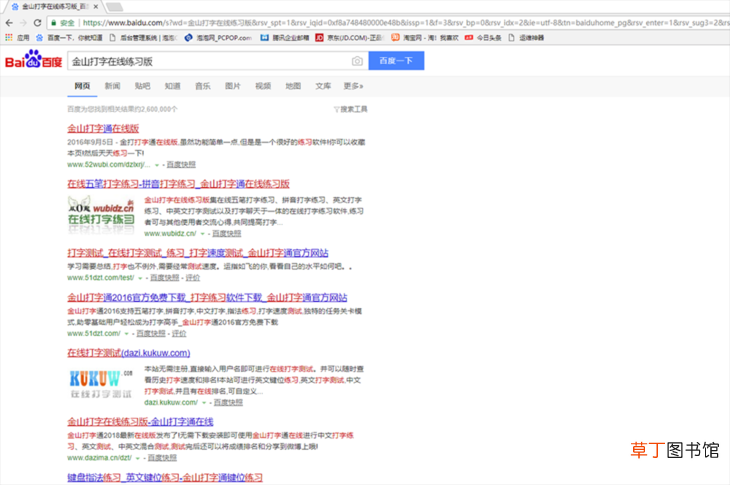Open 百度快照 for www.wubidz.cn result

[x=227, y=234]
